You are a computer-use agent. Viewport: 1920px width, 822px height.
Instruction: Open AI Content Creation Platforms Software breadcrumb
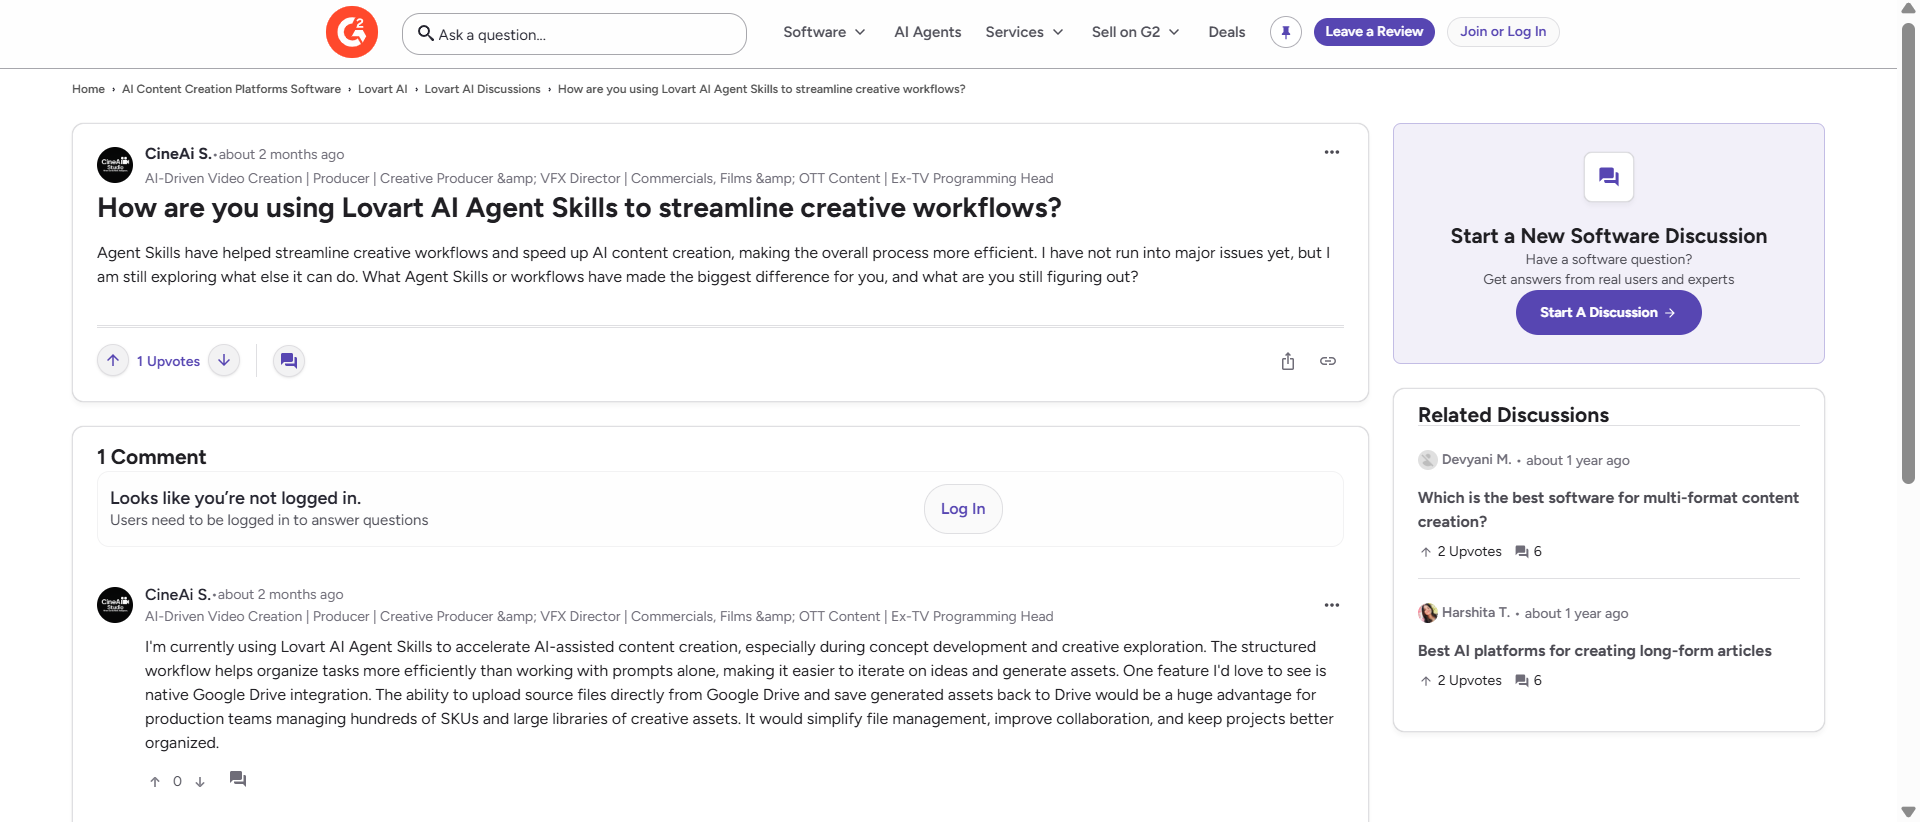pyautogui.click(x=231, y=89)
